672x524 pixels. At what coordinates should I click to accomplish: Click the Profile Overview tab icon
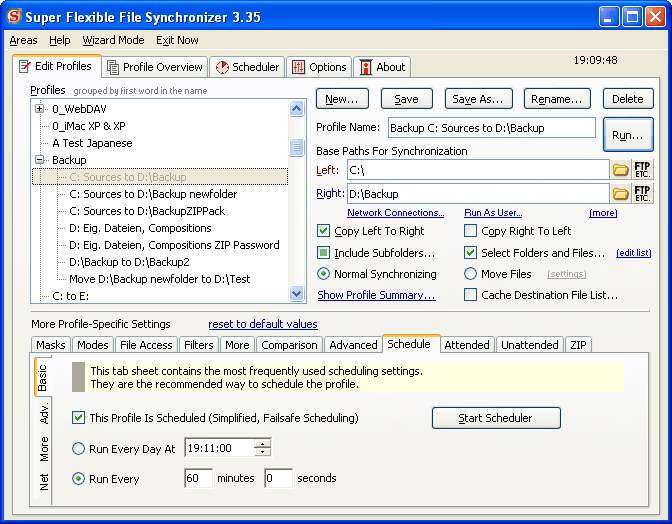[113, 67]
